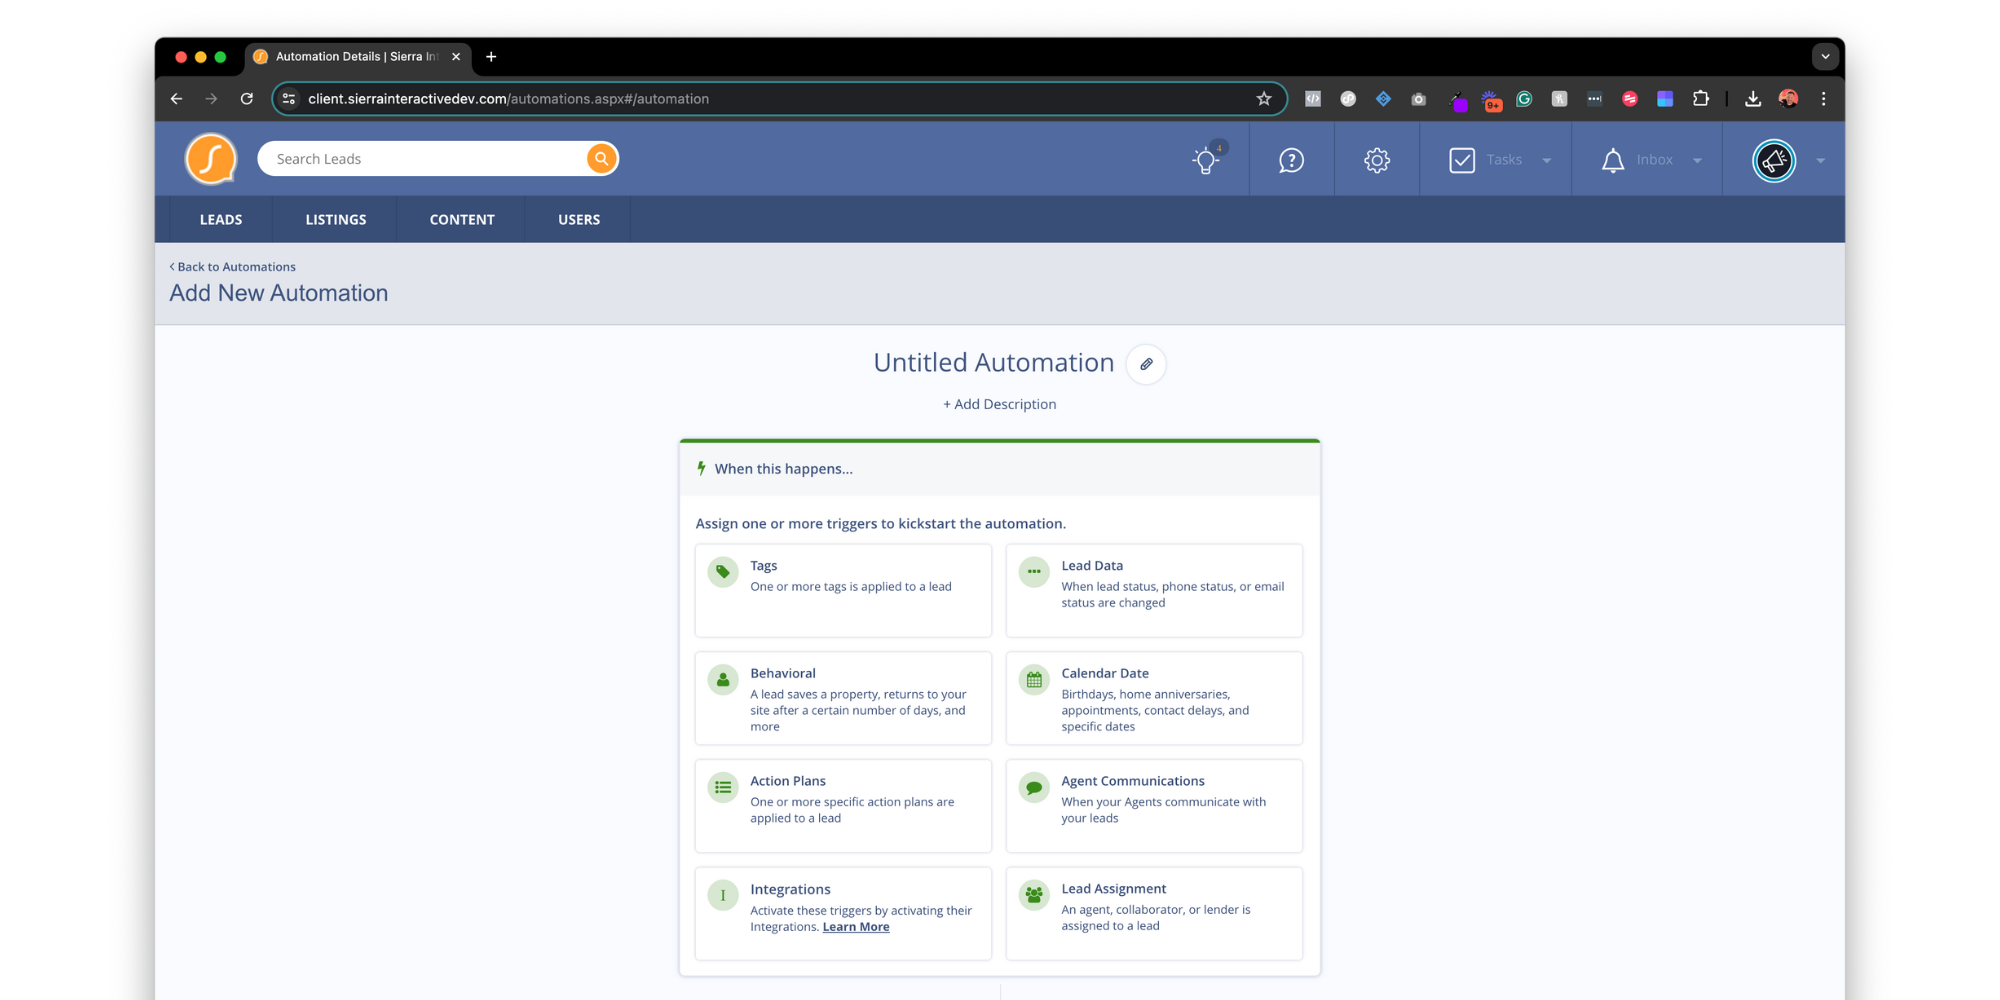Select the Lead Data trigger card

1154,590
